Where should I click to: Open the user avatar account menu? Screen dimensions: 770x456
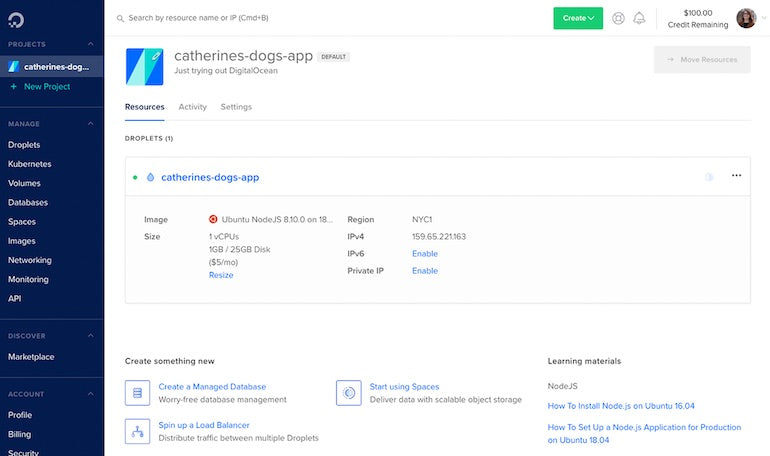(x=748, y=18)
